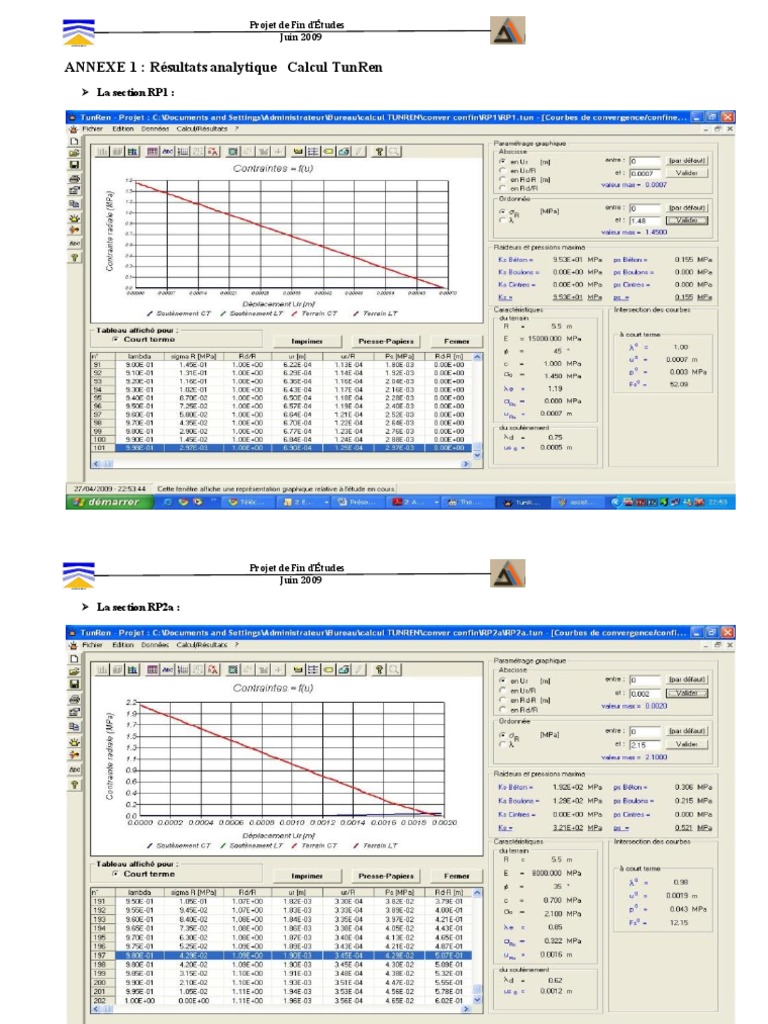Click magnifier zoom icon in RP1 graph toolbar

(394, 152)
